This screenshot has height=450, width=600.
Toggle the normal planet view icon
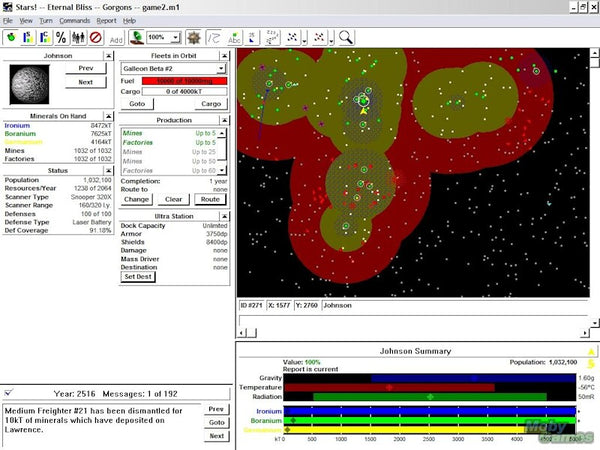(x=11, y=37)
